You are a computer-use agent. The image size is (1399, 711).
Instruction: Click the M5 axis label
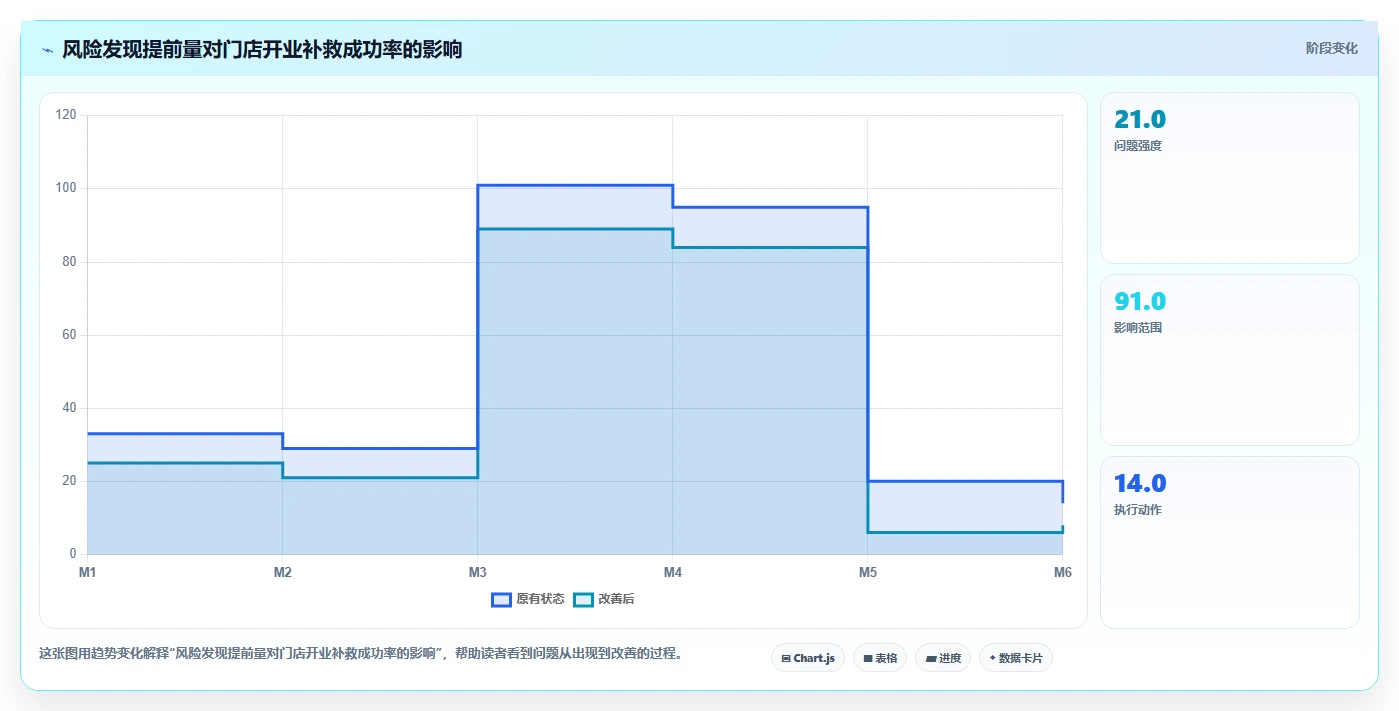click(867, 572)
